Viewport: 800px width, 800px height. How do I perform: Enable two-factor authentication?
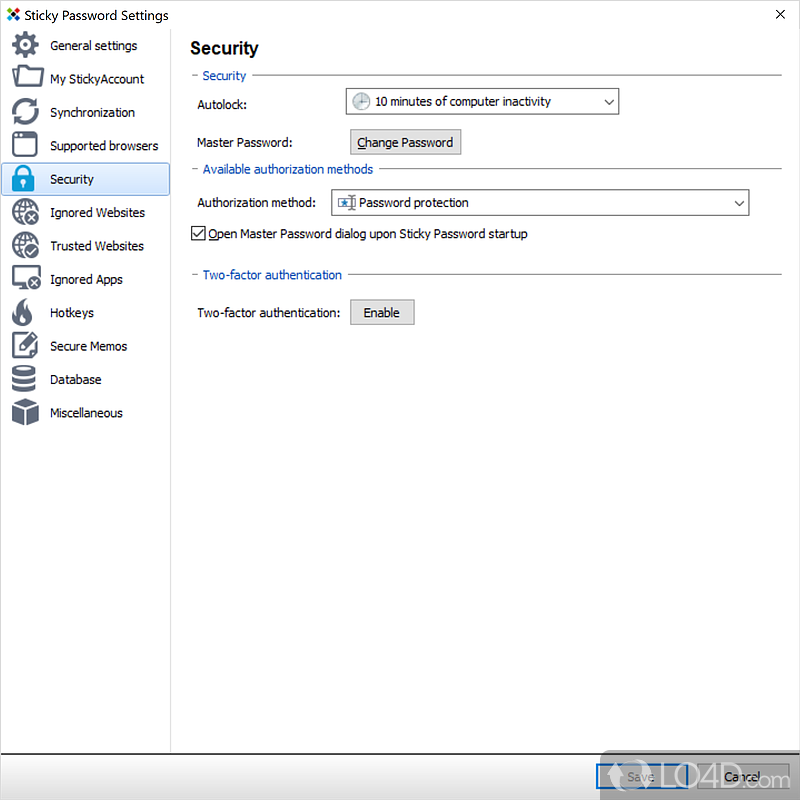pyautogui.click(x=382, y=312)
